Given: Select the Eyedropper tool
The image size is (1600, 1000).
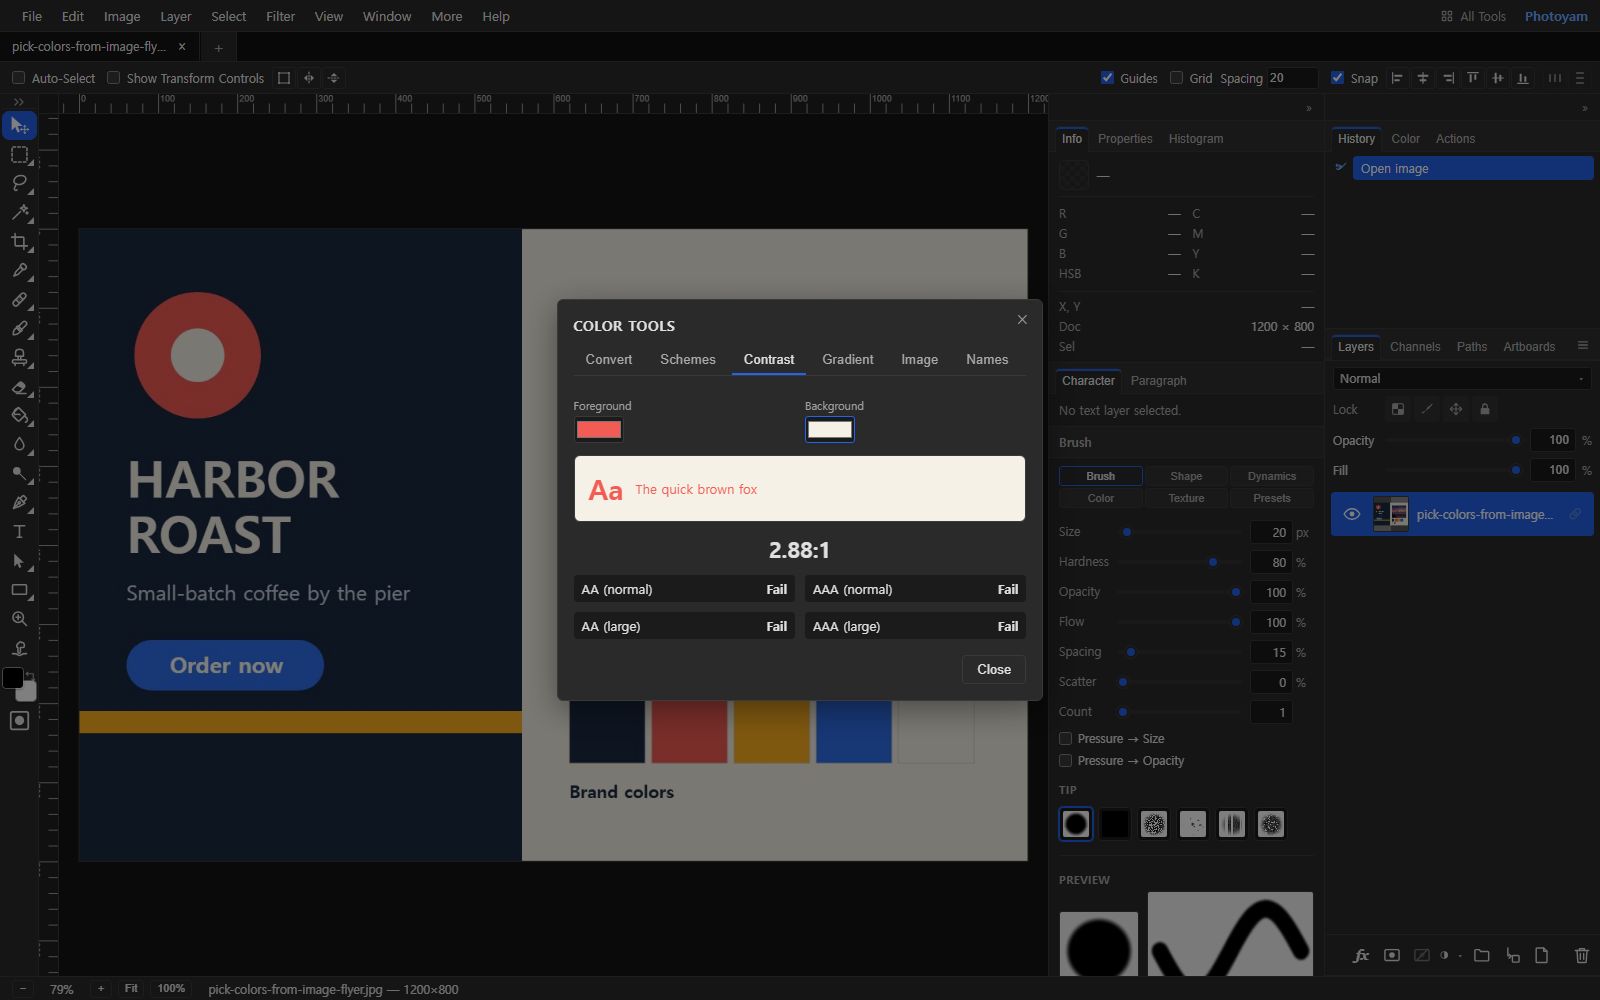Looking at the screenshot, I should coord(19,270).
